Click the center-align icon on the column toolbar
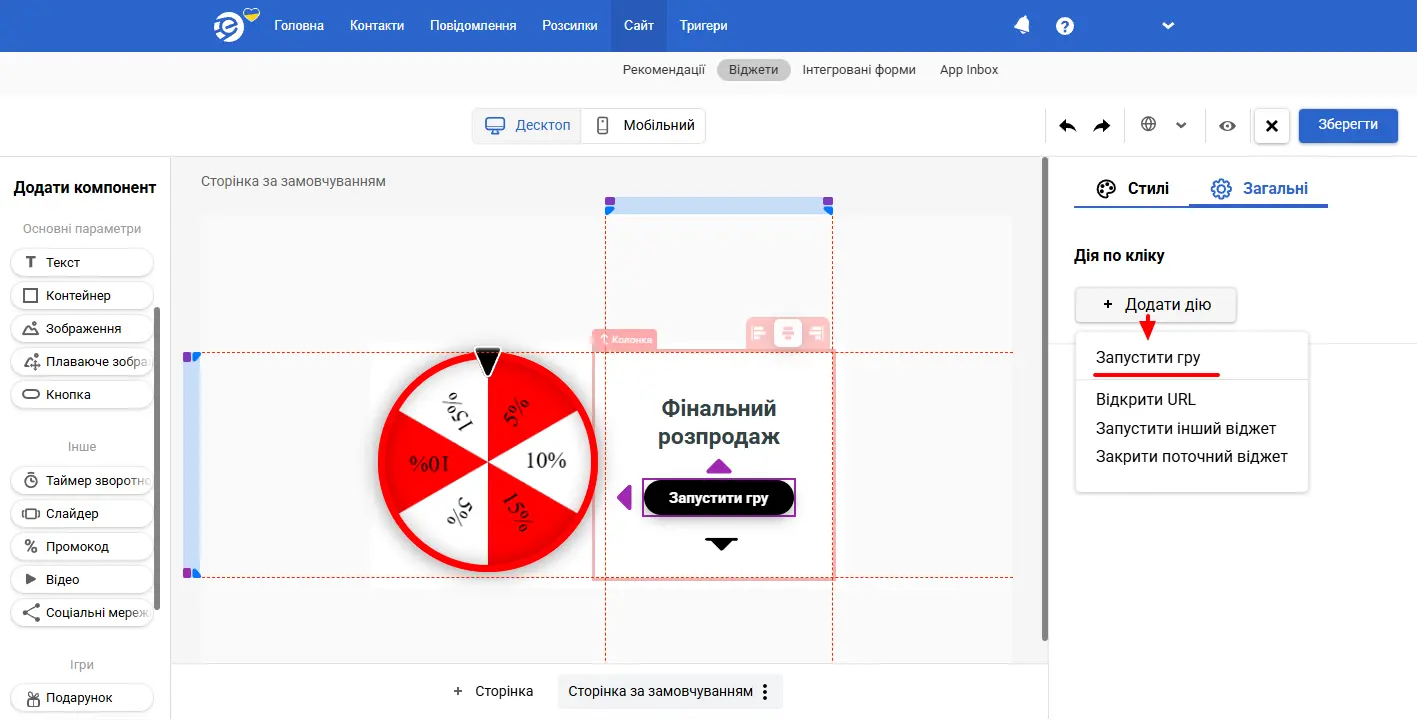1417x720 pixels. click(x=787, y=331)
